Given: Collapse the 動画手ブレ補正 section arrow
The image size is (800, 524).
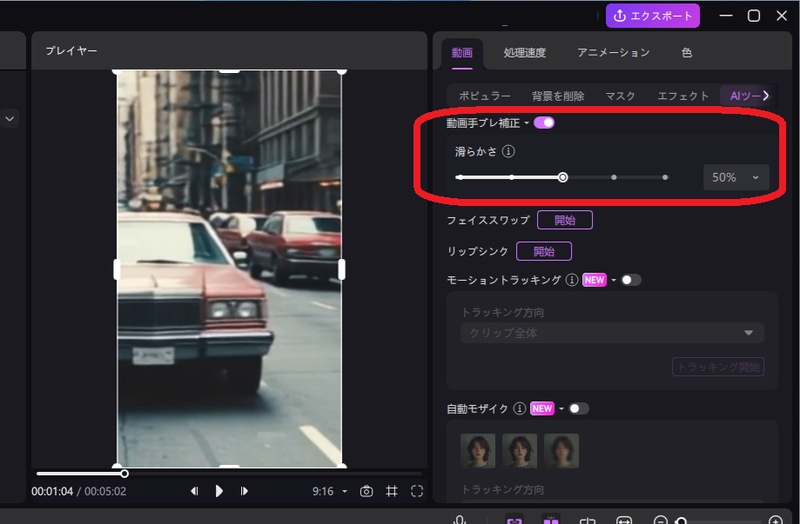Looking at the screenshot, I should point(527,123).
